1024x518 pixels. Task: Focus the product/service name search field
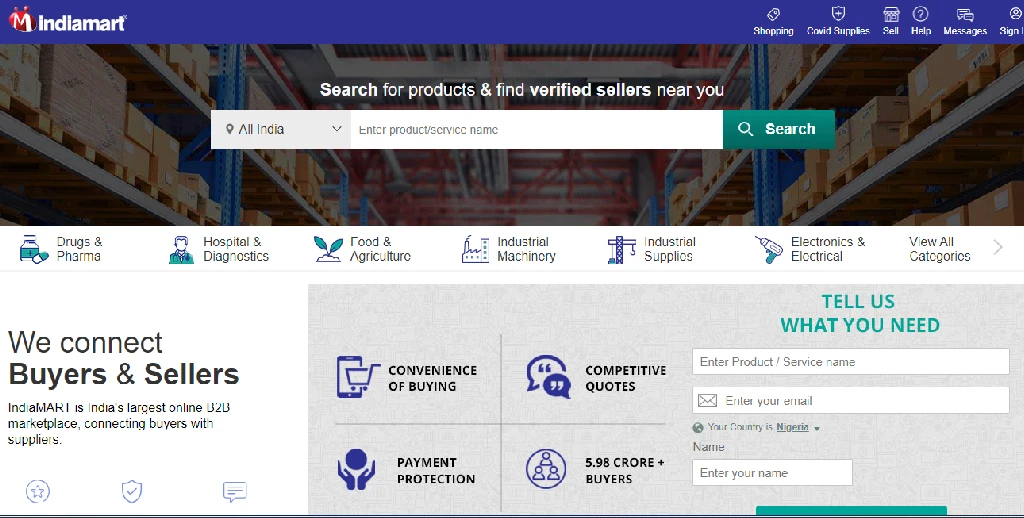point(537,129)
